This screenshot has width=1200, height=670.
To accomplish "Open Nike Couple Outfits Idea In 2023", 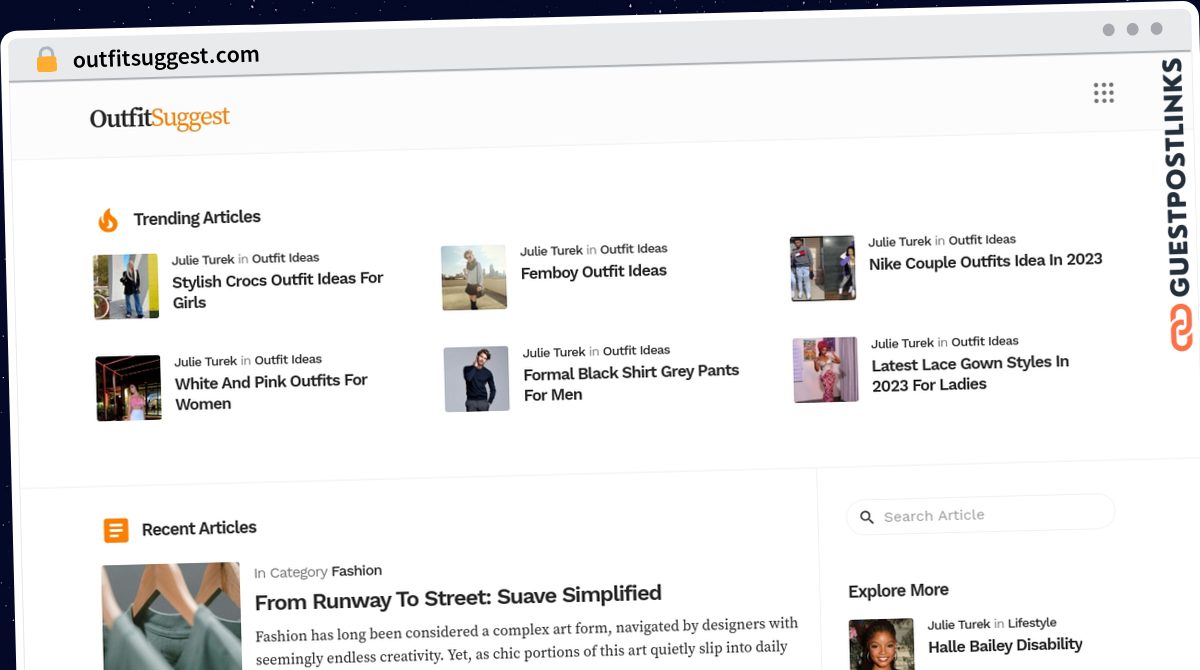I will (986, 261).
